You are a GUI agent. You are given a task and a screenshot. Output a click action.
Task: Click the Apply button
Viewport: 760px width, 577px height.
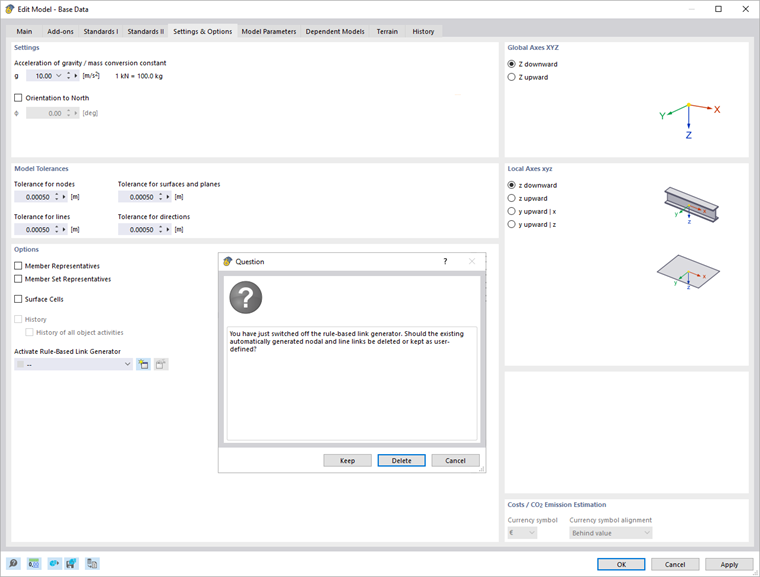pos(729,564)
